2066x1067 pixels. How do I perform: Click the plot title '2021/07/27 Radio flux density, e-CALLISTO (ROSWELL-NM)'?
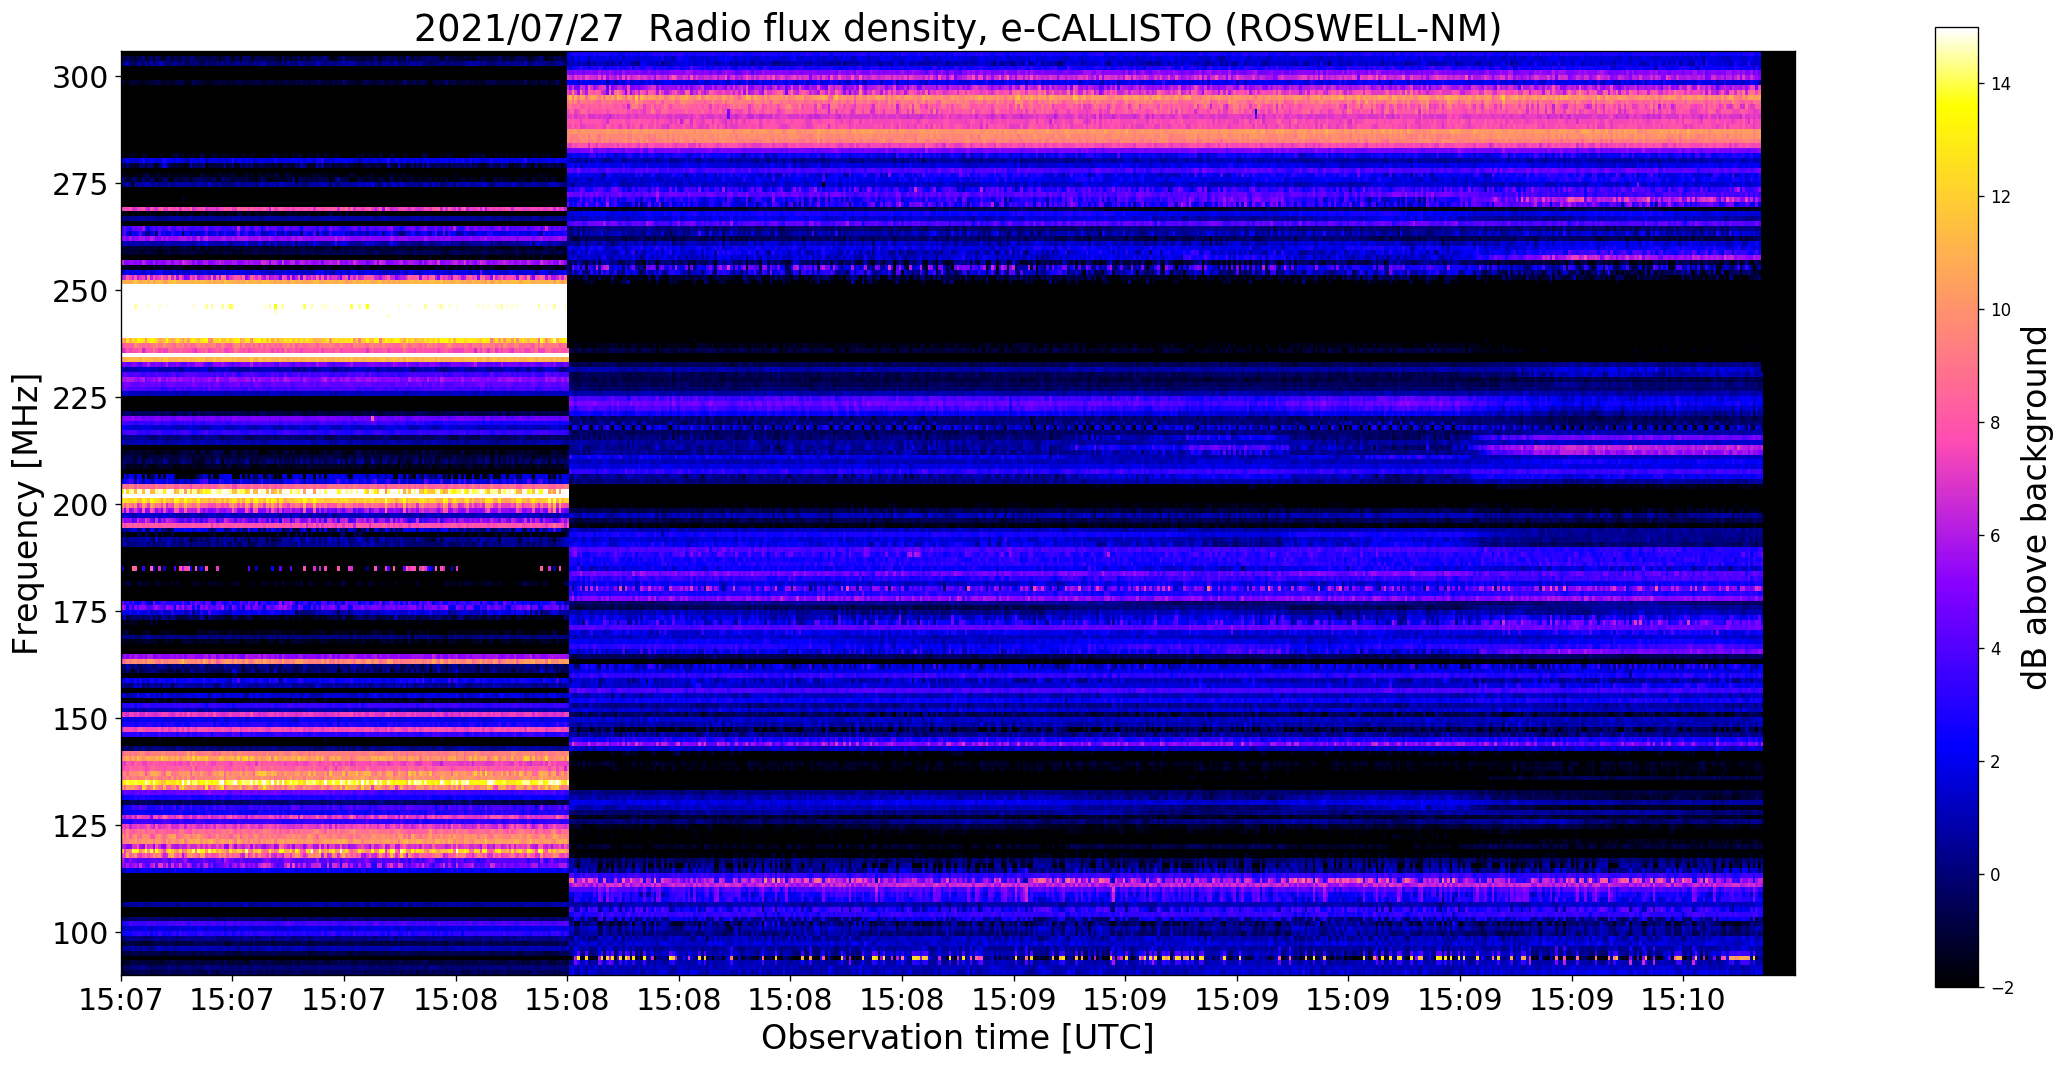click(x=958, y=29)
